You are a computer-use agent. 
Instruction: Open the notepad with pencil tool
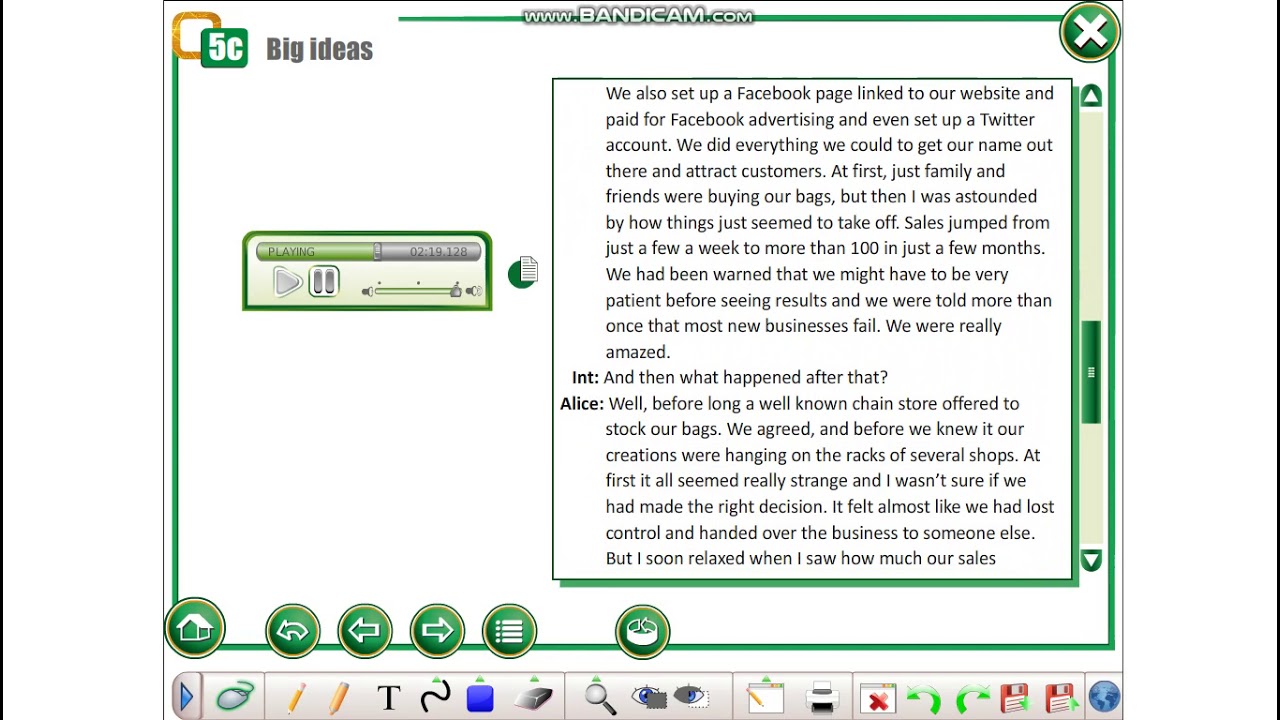coord(765,697)
